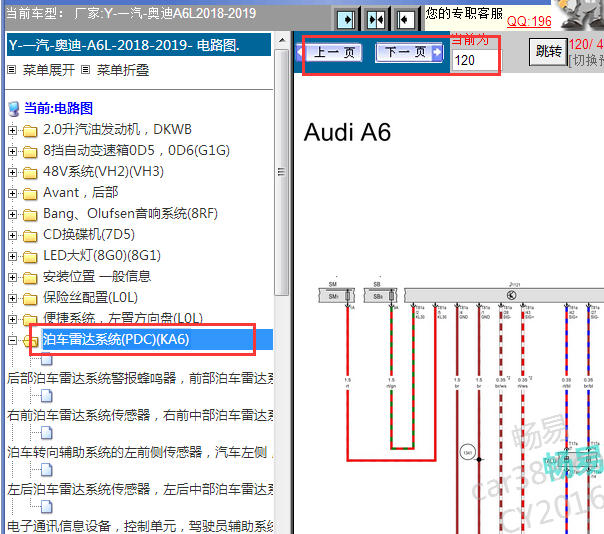Click document icon above 右前泊车雷达系统传感器
The image size is (604, 534).
pyautogui.click(x=47, y=396)
